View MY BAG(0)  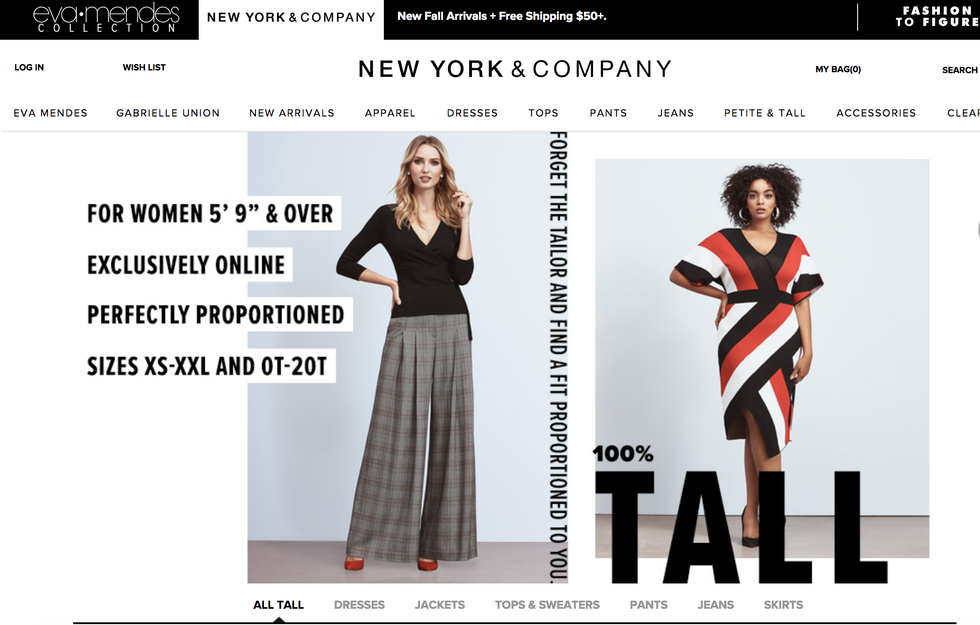click(838, 69)
